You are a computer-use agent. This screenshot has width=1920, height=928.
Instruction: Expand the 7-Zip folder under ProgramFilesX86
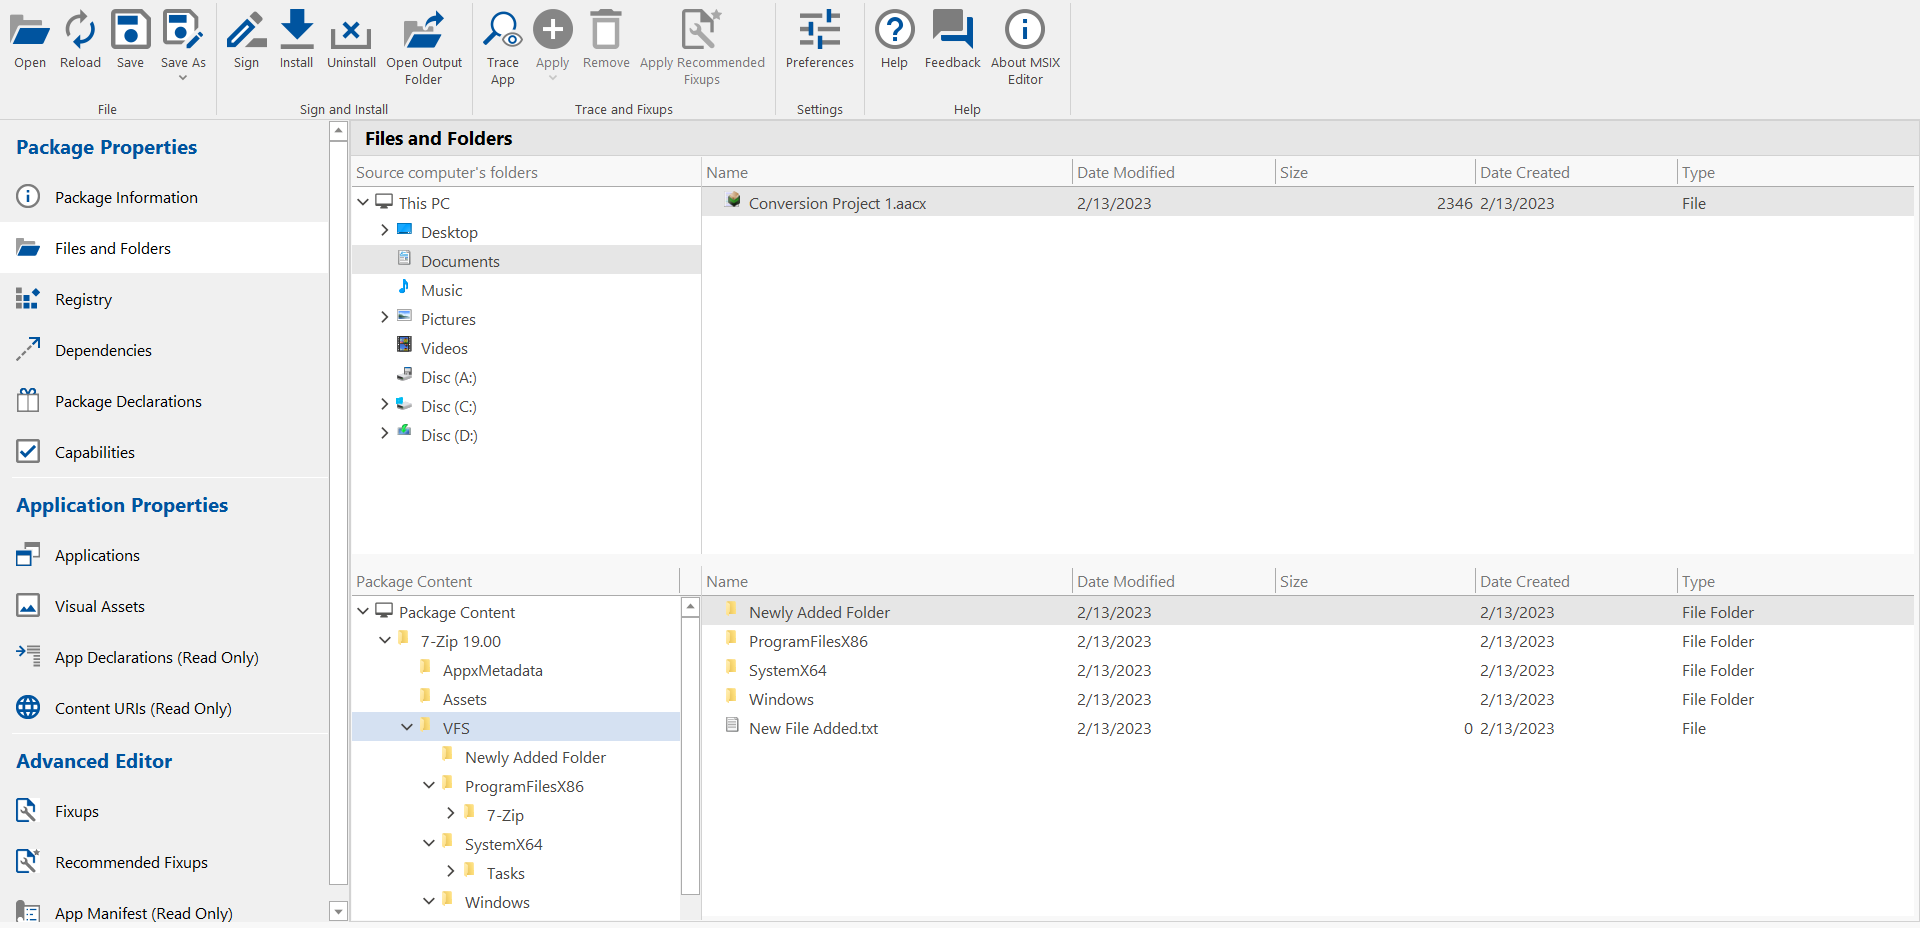coord(451,814)
